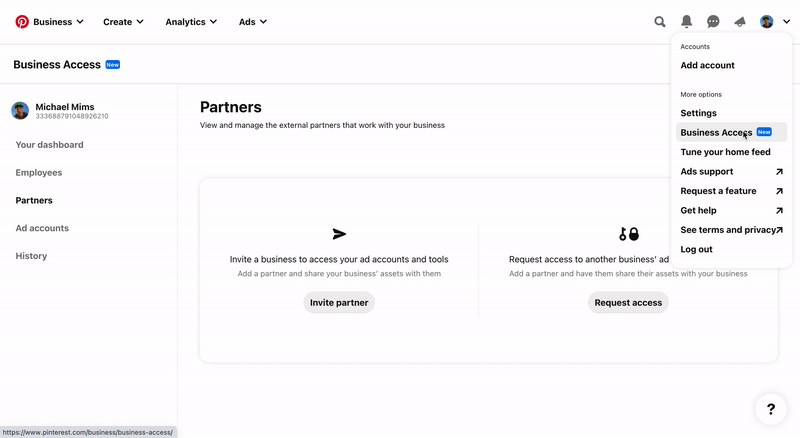Expand the Ads dropdown menu
The width and height of the screenshot is (800, 438).
pyautogui.click(x=253, y=22)
